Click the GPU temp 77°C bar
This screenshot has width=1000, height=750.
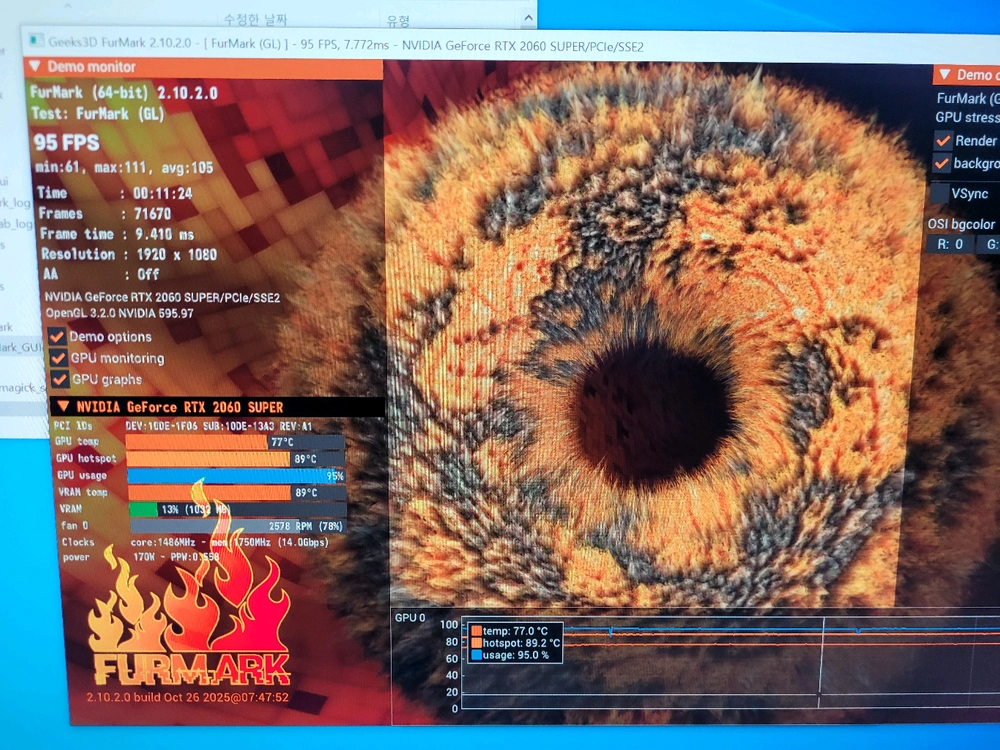tap(235, 442)
